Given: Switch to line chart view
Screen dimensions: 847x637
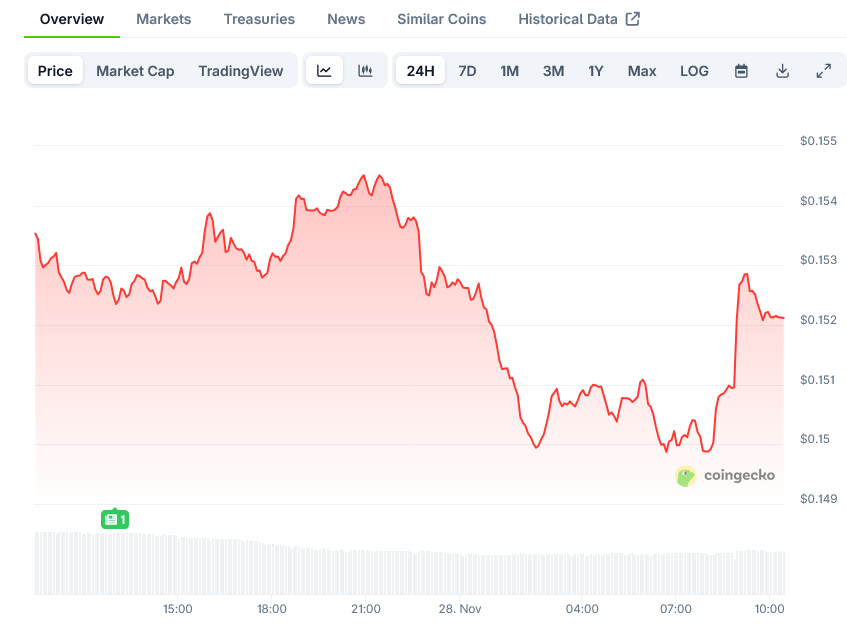Looking at the screenshot, I should tap(324, 71).
